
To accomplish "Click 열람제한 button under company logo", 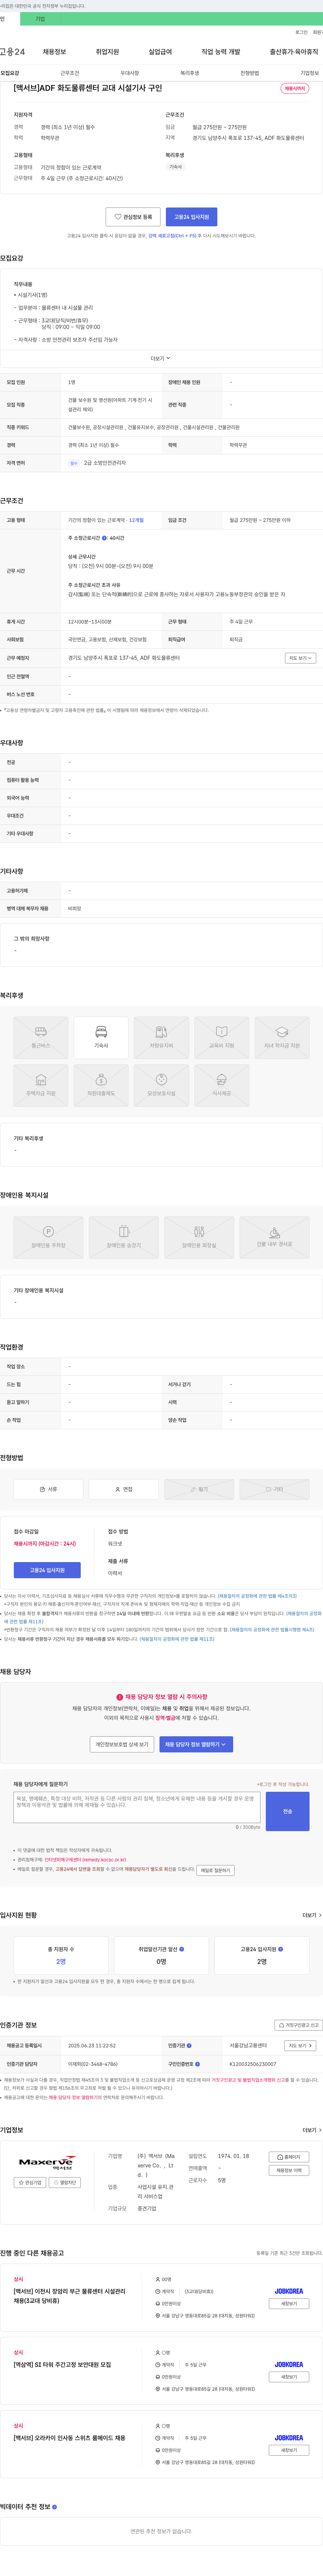I will point(65,2182).
